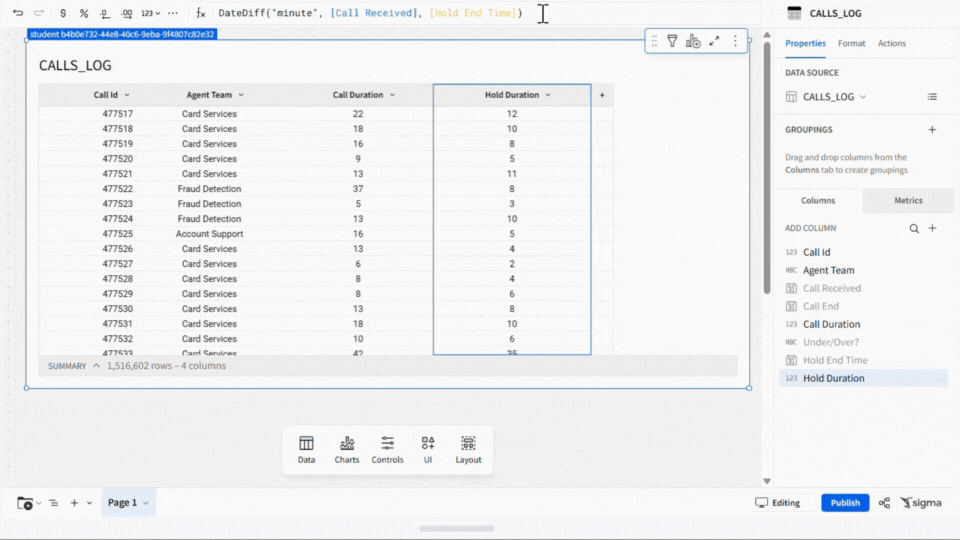The height and width of the screenshot is (540, 960).
Task: Click the student user label tag
Action: pos(122,34)
